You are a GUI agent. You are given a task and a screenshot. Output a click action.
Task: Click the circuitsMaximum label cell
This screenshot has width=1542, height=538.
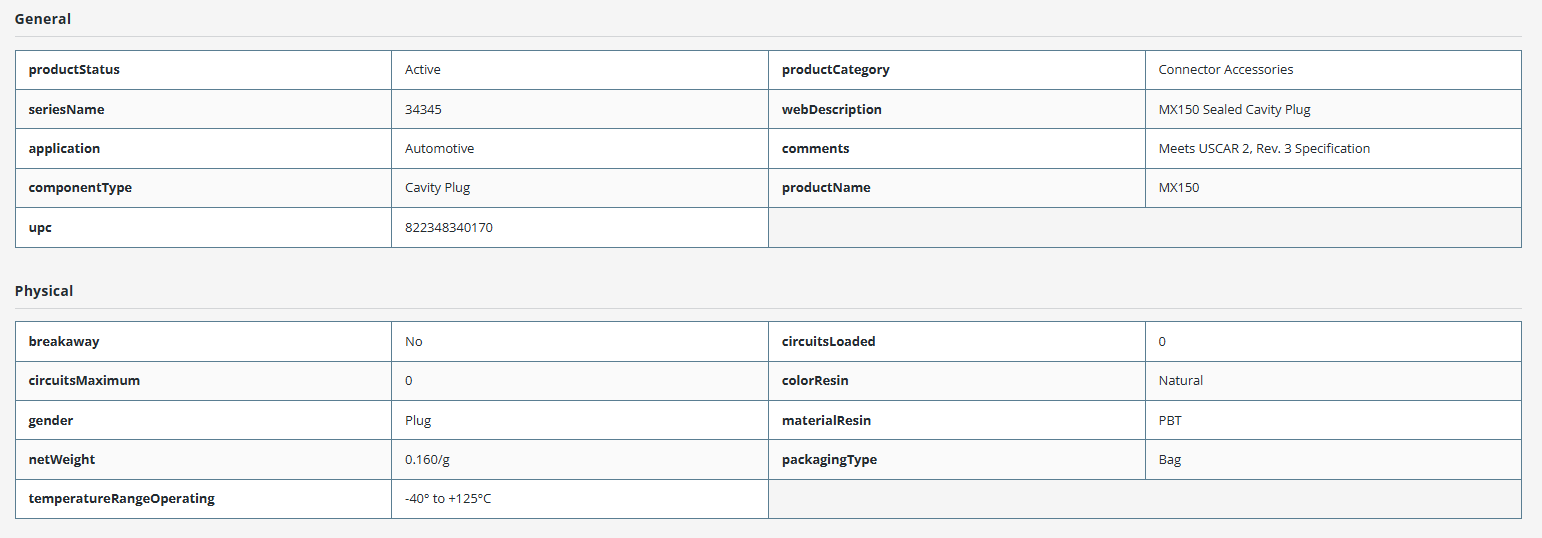(203, 381)
